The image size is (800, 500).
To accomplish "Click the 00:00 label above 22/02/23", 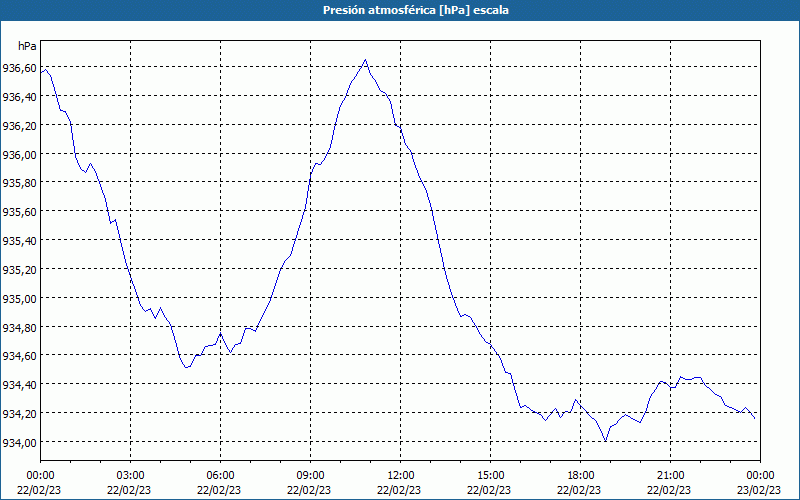I will pos(40,476).
